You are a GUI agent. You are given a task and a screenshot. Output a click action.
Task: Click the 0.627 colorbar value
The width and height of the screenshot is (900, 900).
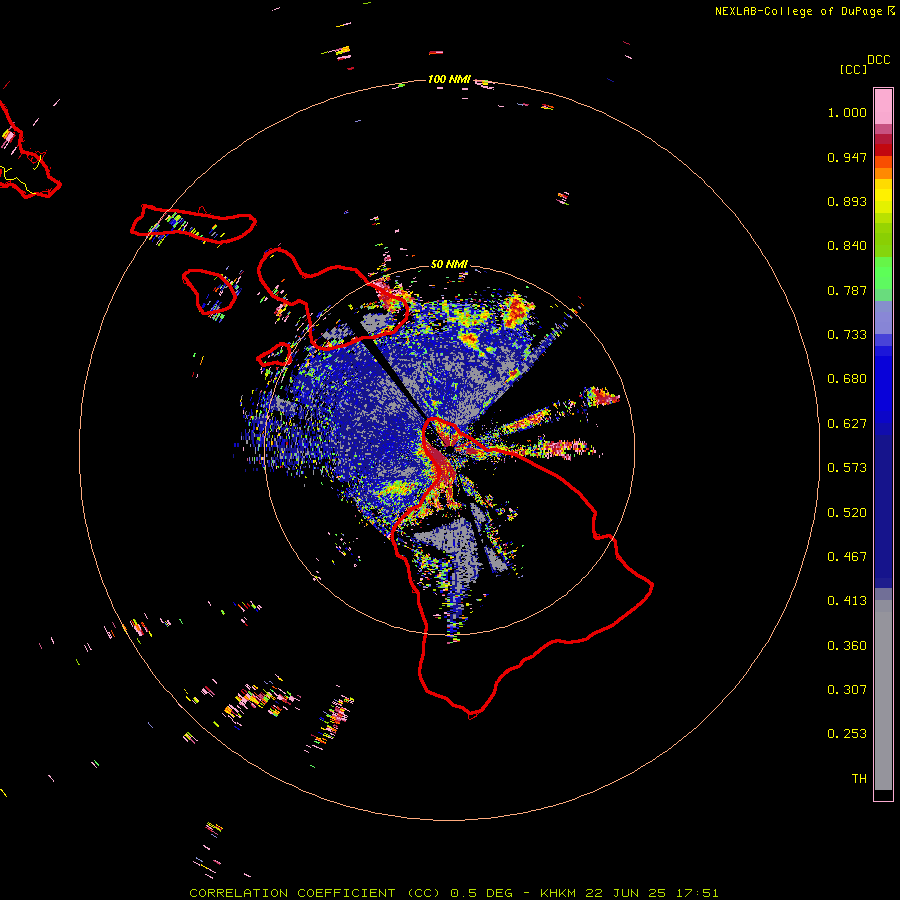(x=847, y=424)
